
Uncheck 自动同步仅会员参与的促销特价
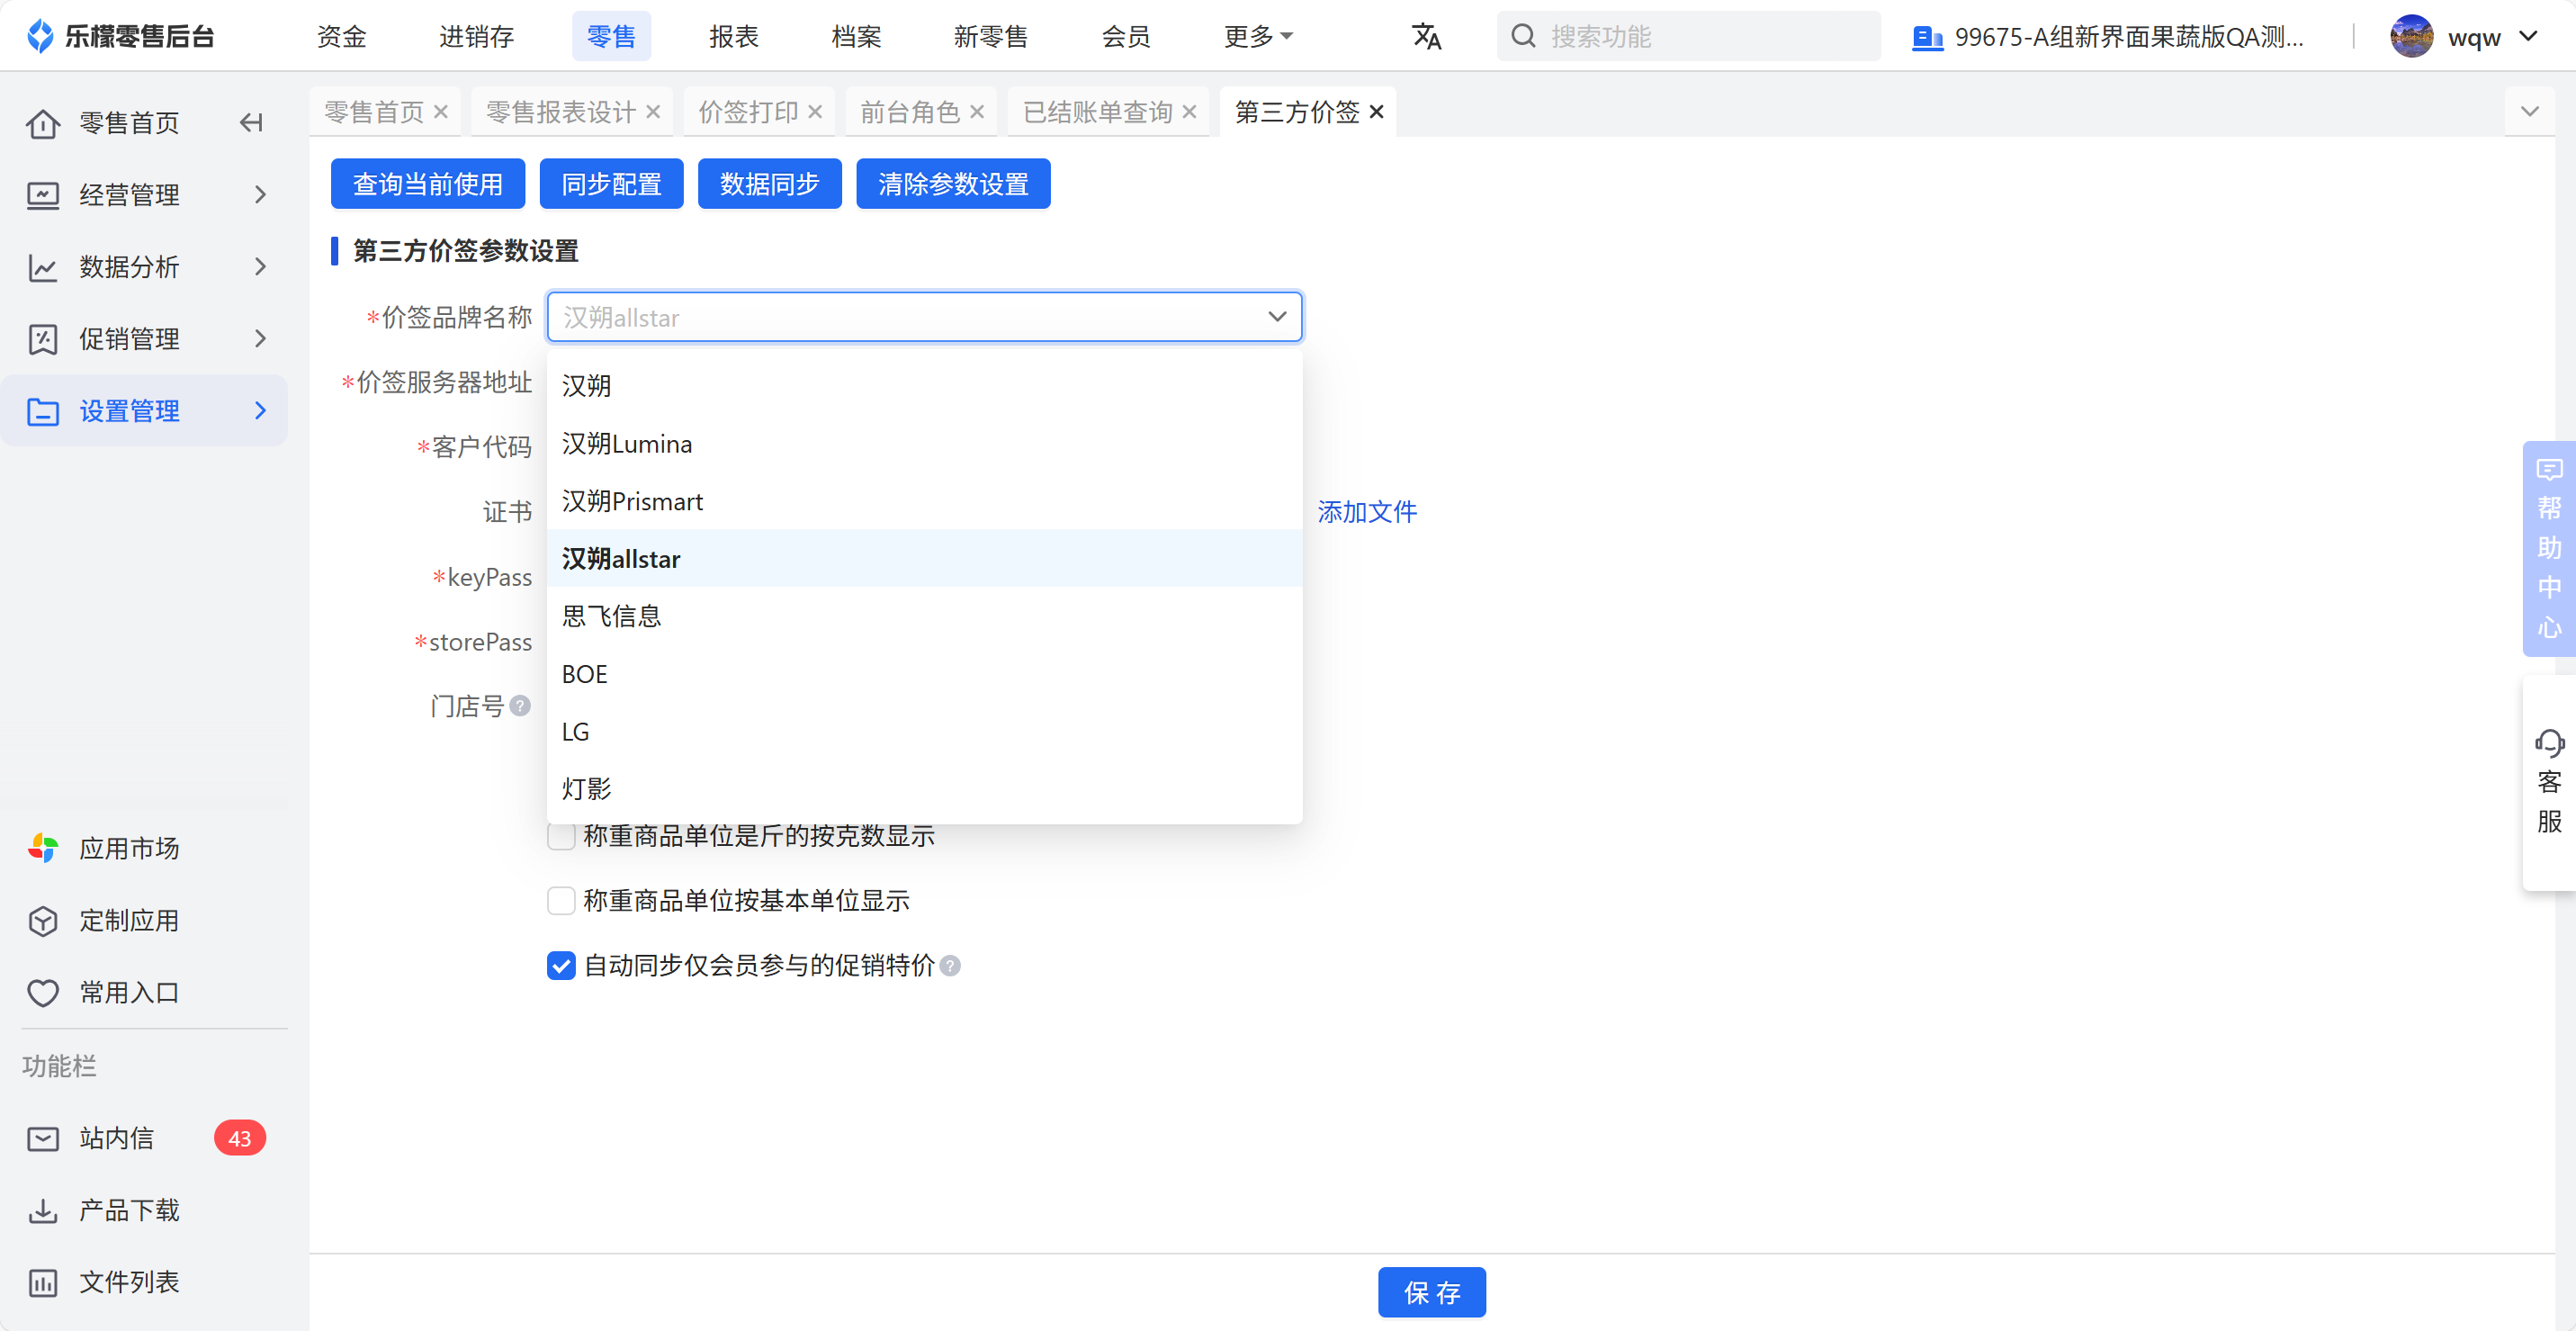coord(561,965)
